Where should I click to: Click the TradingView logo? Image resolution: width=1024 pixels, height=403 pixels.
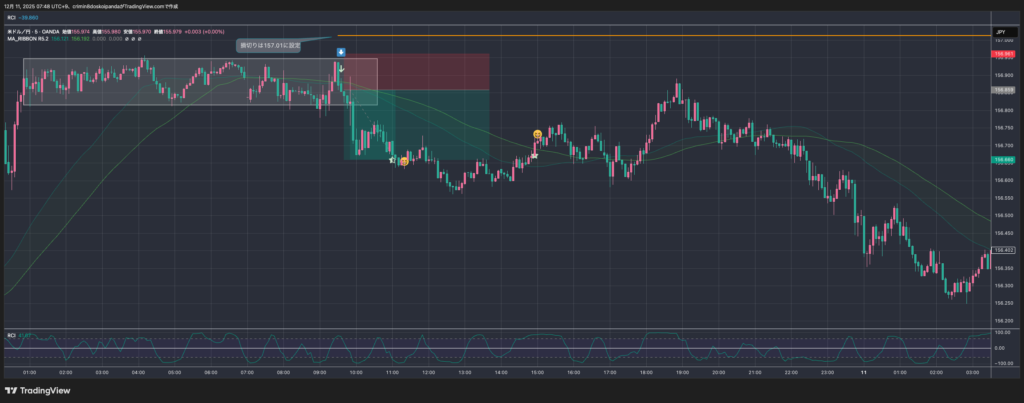tap(35, 390)
